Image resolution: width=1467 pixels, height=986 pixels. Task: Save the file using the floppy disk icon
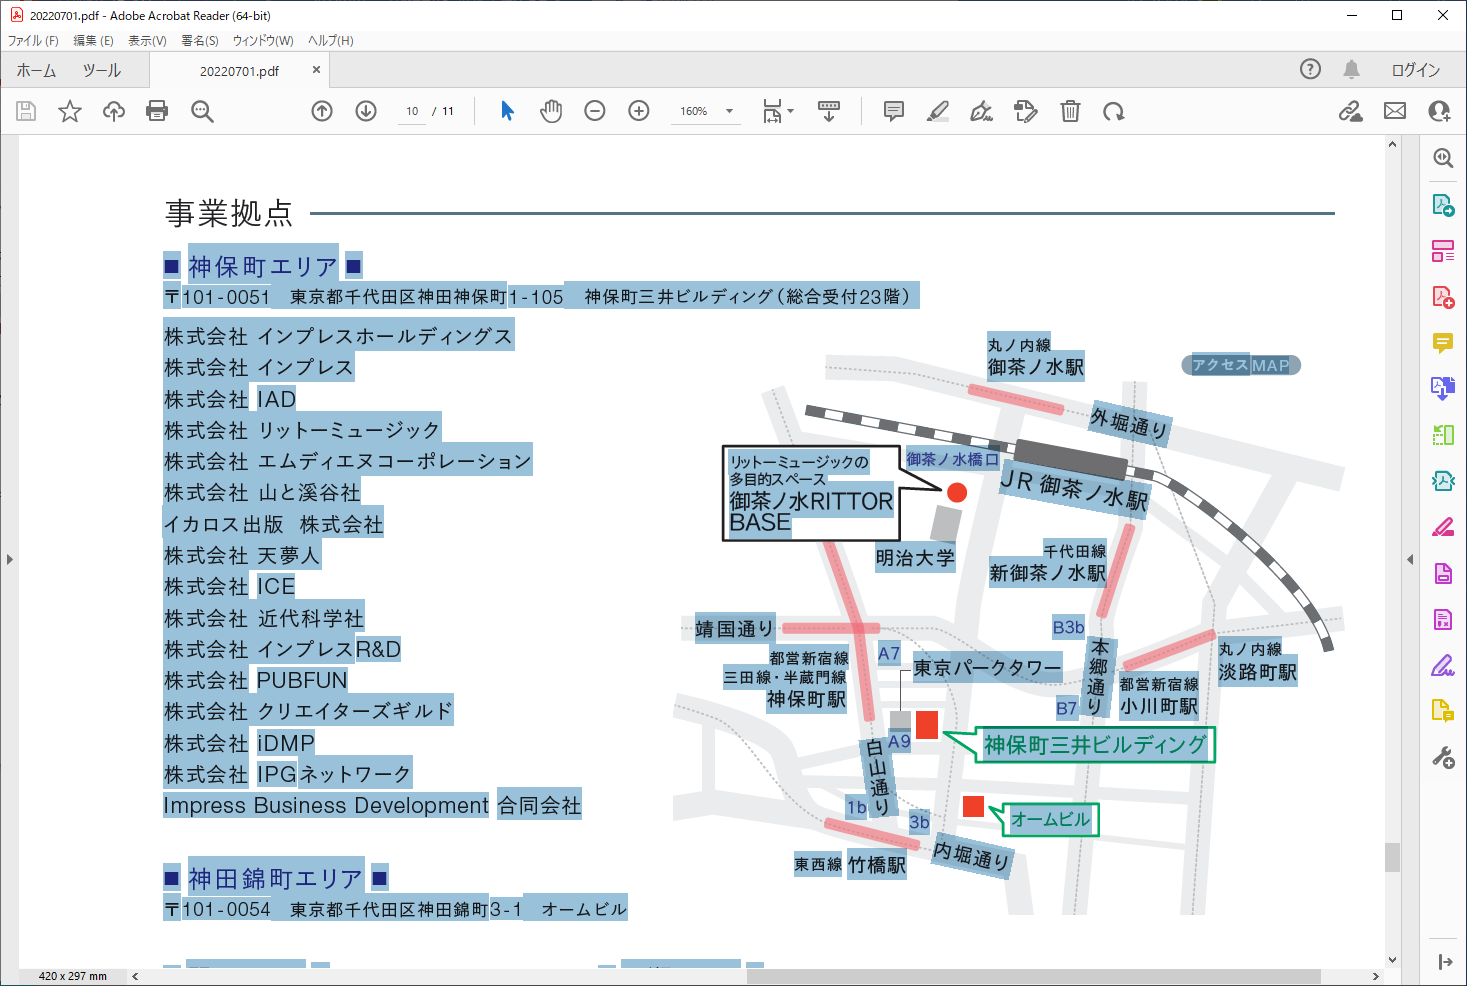coord(26,111)
